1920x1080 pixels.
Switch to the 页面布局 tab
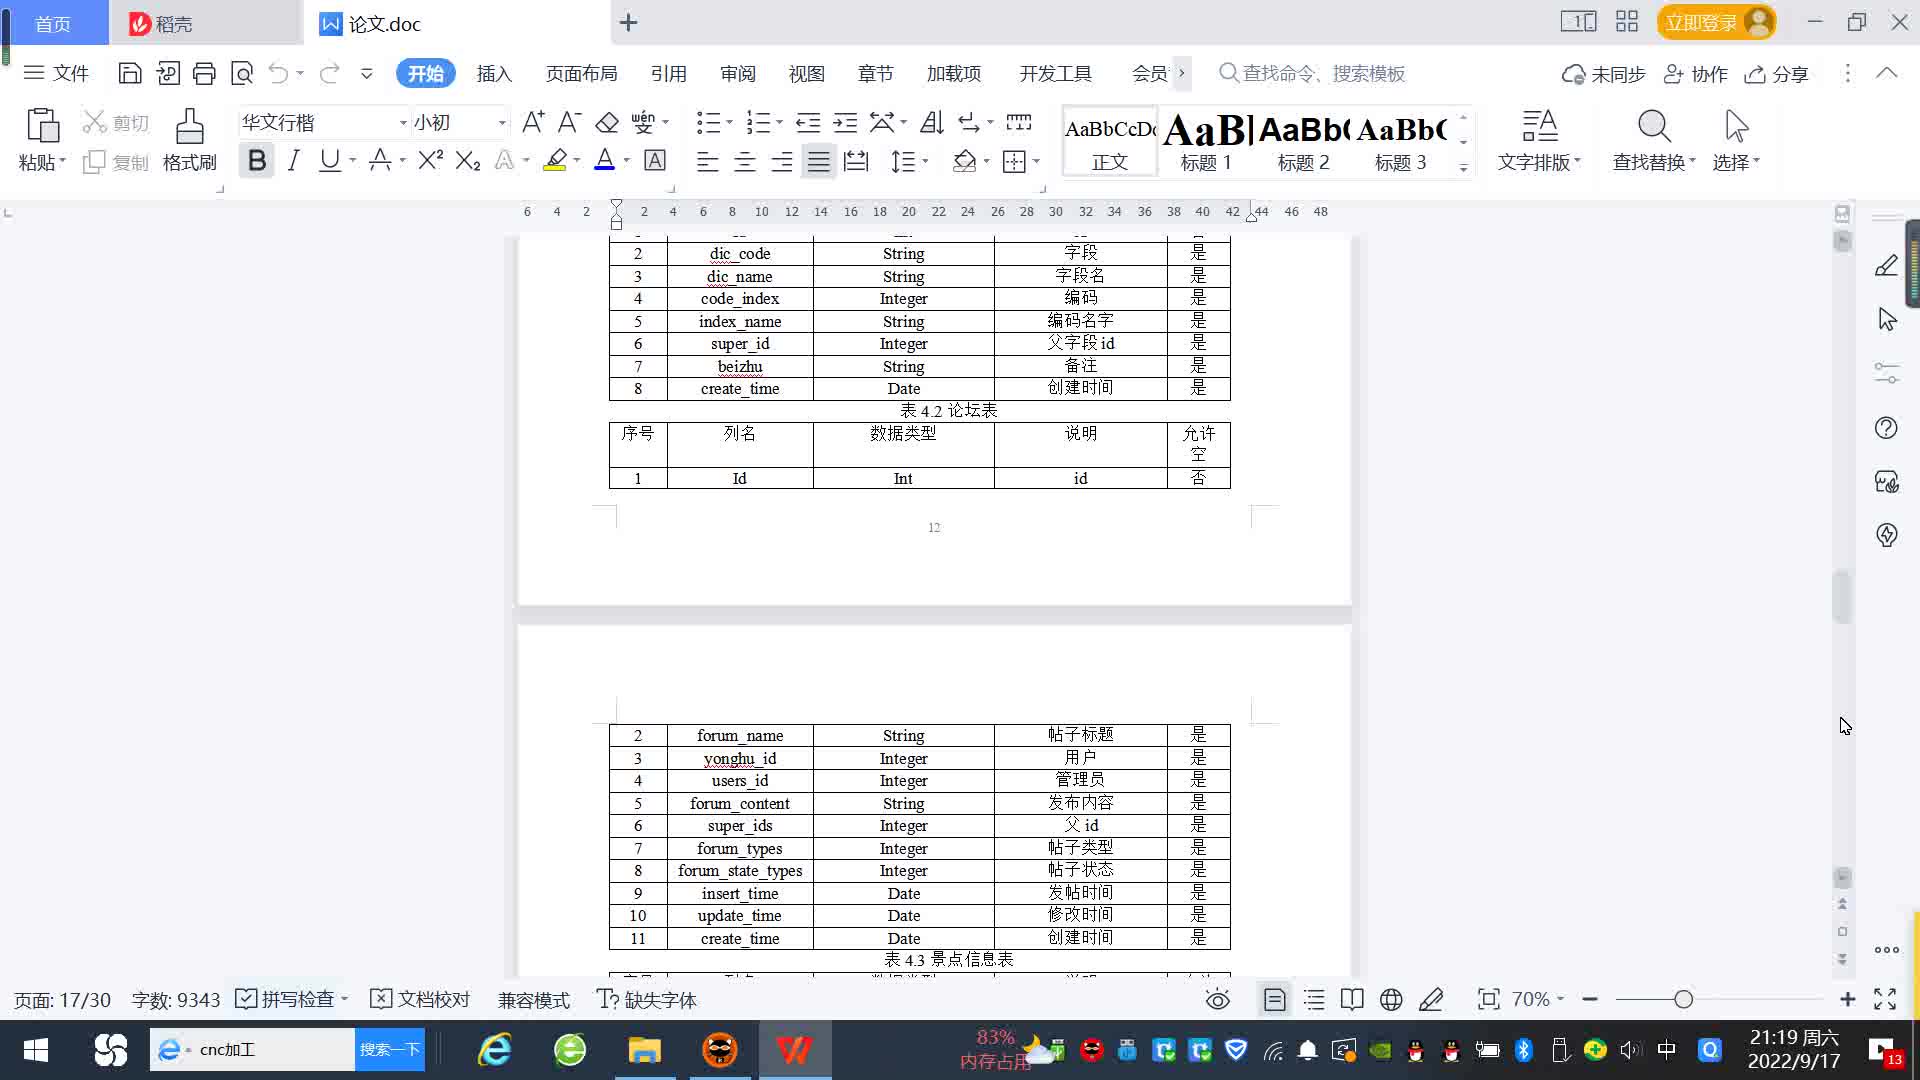coord(581,74)
